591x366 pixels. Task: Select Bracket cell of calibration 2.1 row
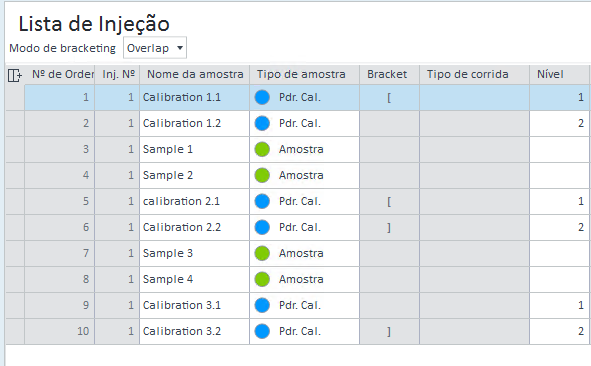(390, 202)
